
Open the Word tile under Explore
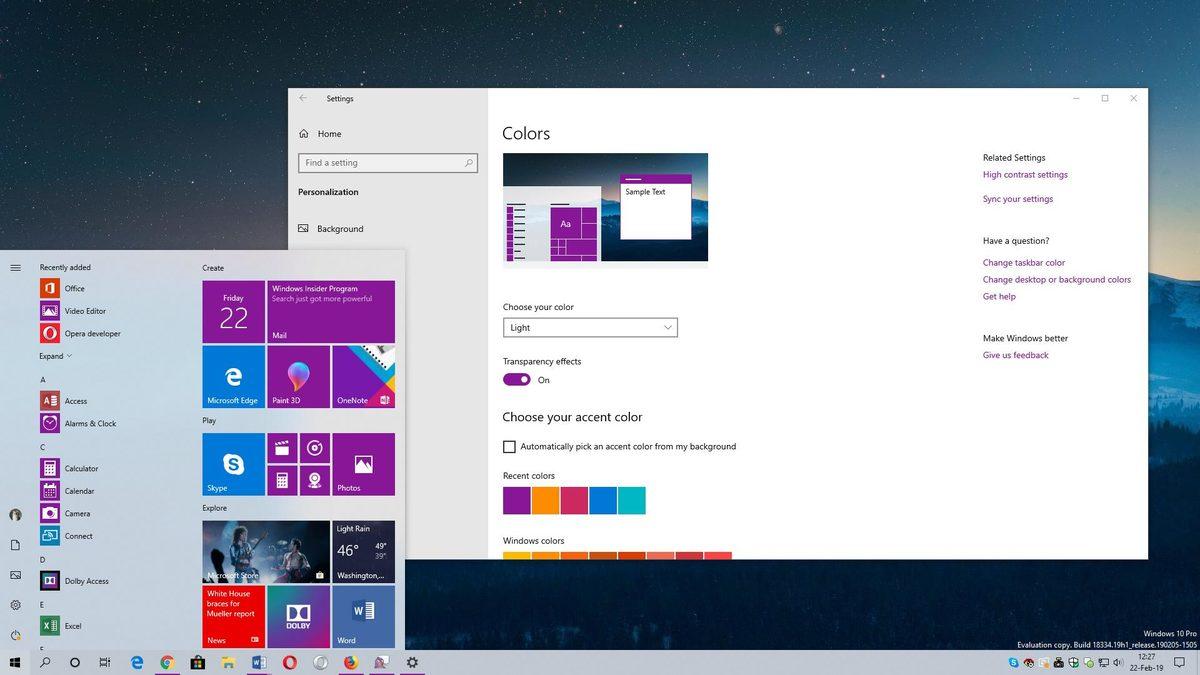[362, 617]
